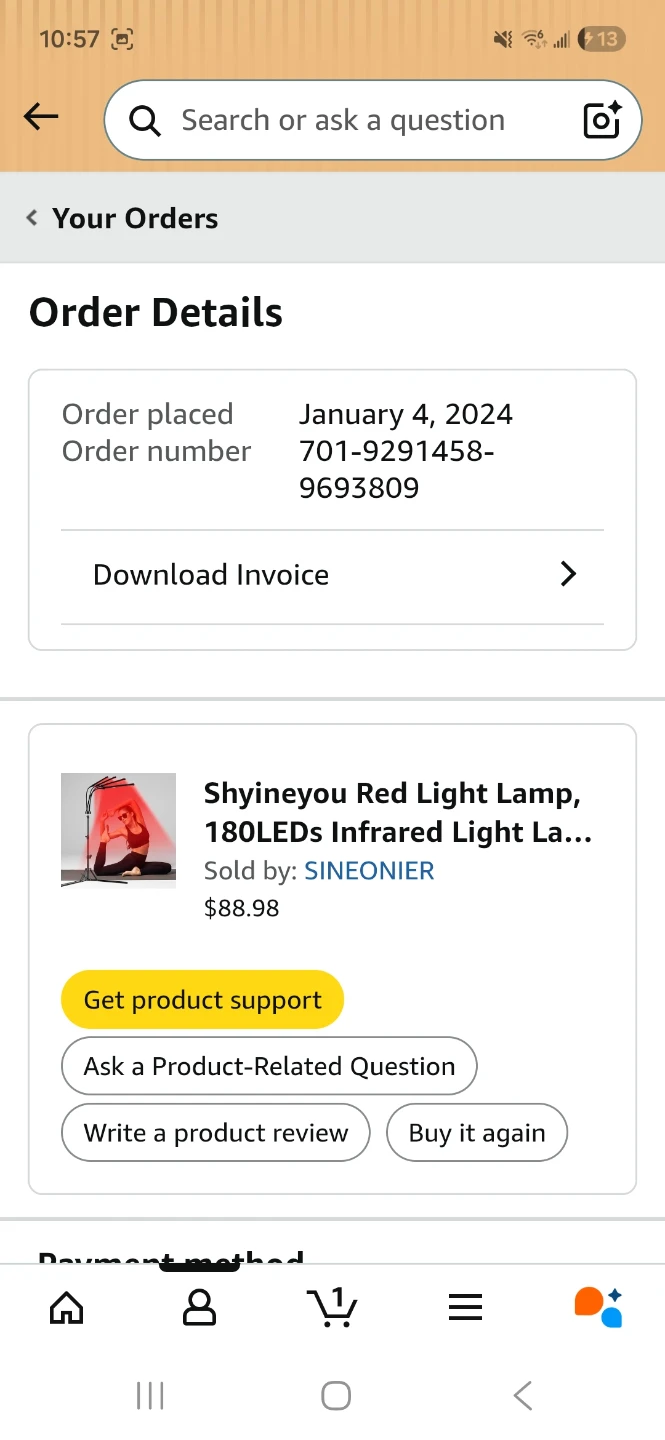Viewport: 665px width, 1440px height.
Task: Go back via Your Orders chevron
Action: (32, 218)
